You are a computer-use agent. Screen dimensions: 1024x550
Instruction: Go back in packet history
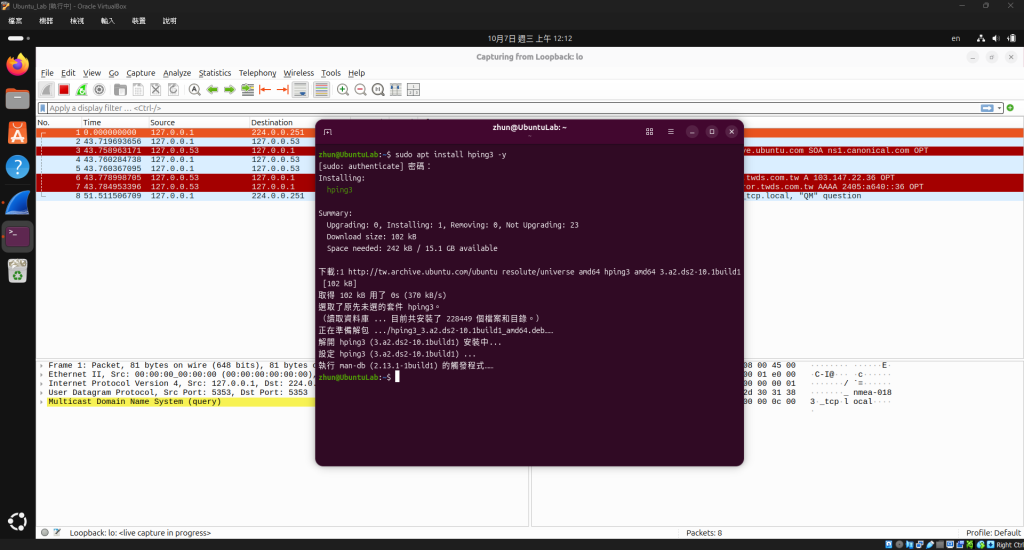click(x=212, y=89)
